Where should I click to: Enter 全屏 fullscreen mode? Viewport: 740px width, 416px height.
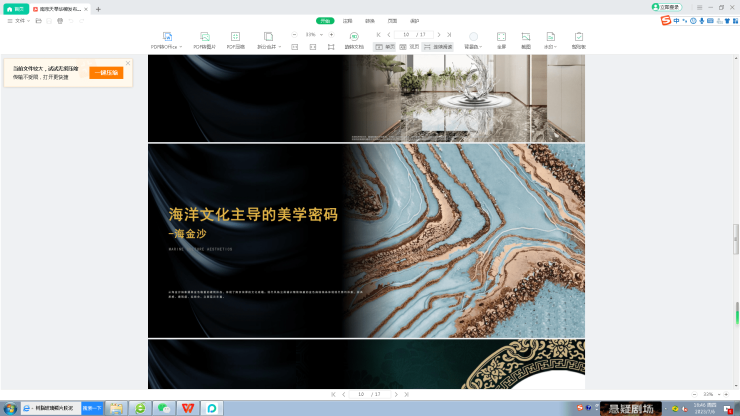501,36
